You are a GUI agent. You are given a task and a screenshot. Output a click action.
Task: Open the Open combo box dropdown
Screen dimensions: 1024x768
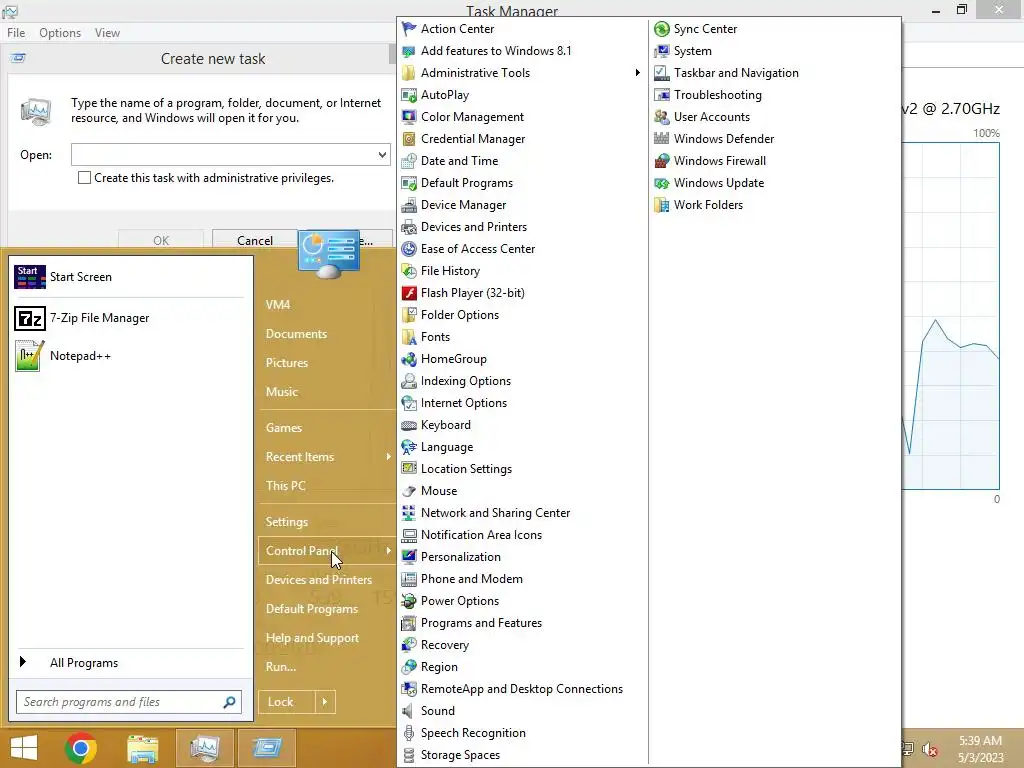(382, 155)
